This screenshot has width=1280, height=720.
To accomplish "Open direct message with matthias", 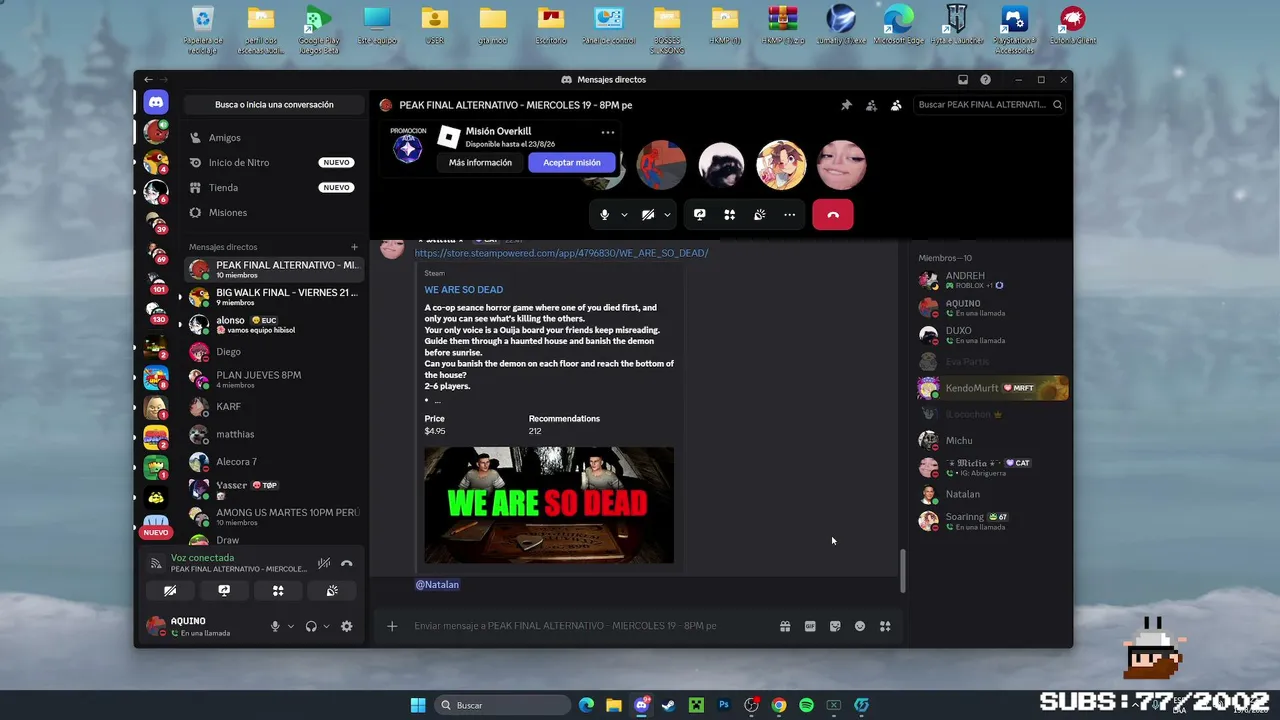I will click(274, 434).
